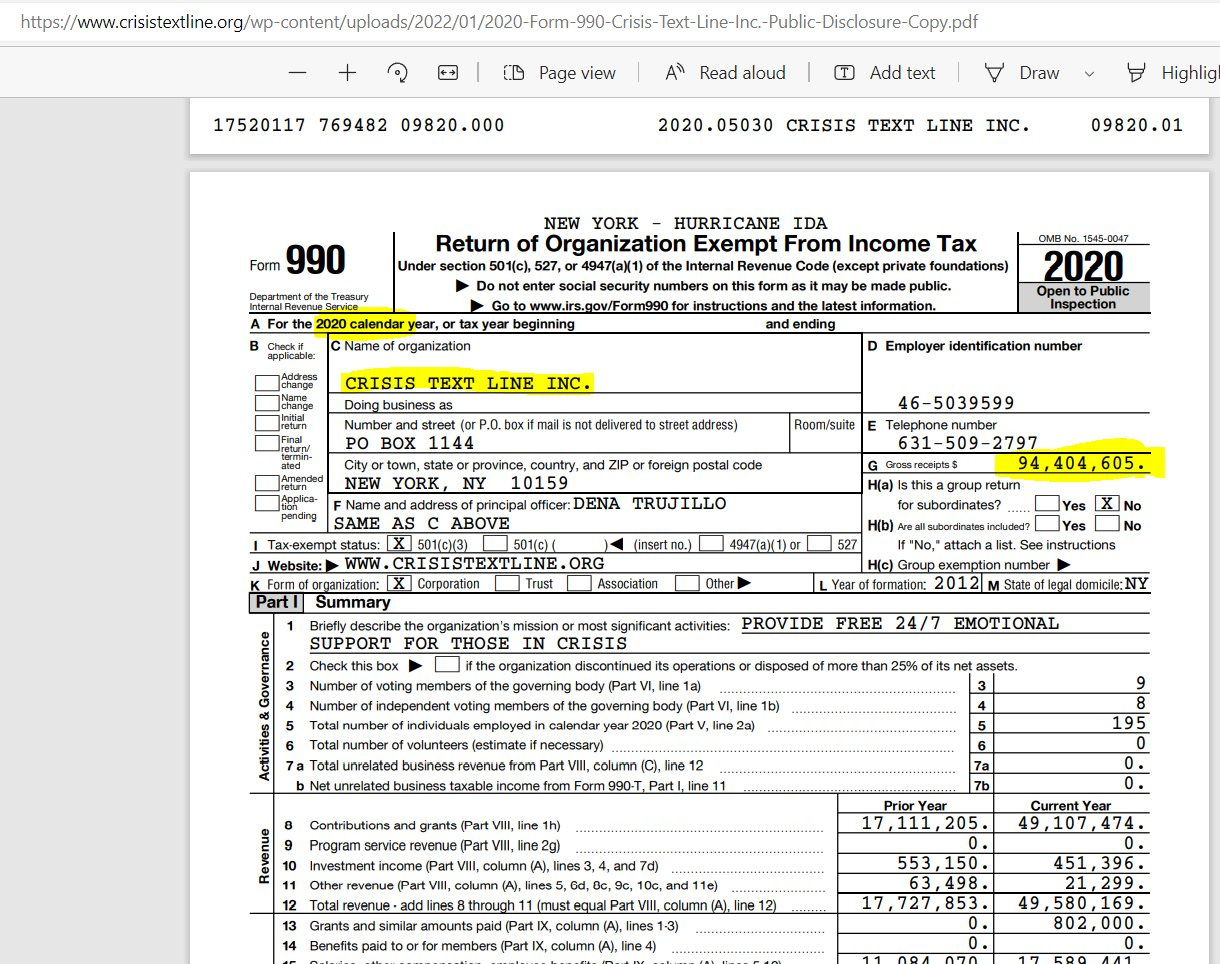Toggle the 501(c)(3) tax-exempt checkbox

tap(398, 544)
